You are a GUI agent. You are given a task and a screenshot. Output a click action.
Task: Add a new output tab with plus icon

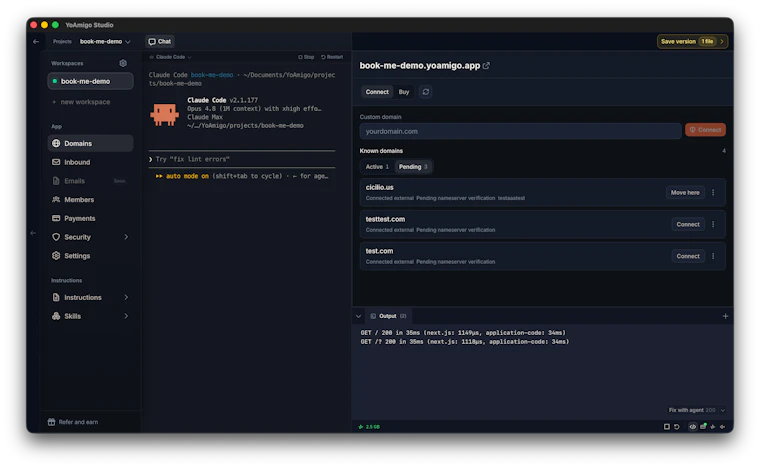coord(725,316)
